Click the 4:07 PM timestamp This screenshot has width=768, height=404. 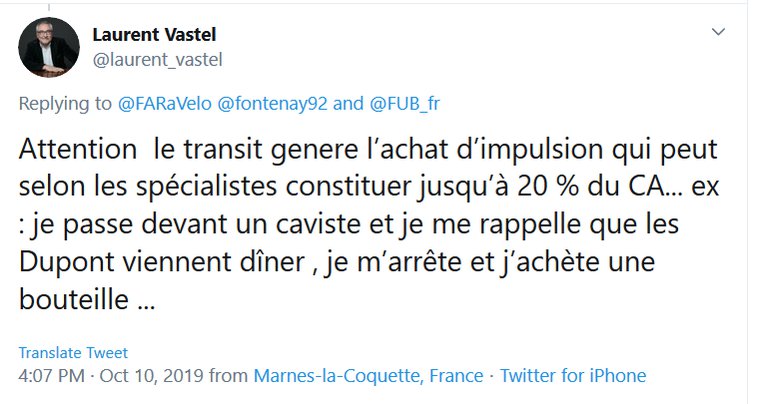tap(52, 376)
